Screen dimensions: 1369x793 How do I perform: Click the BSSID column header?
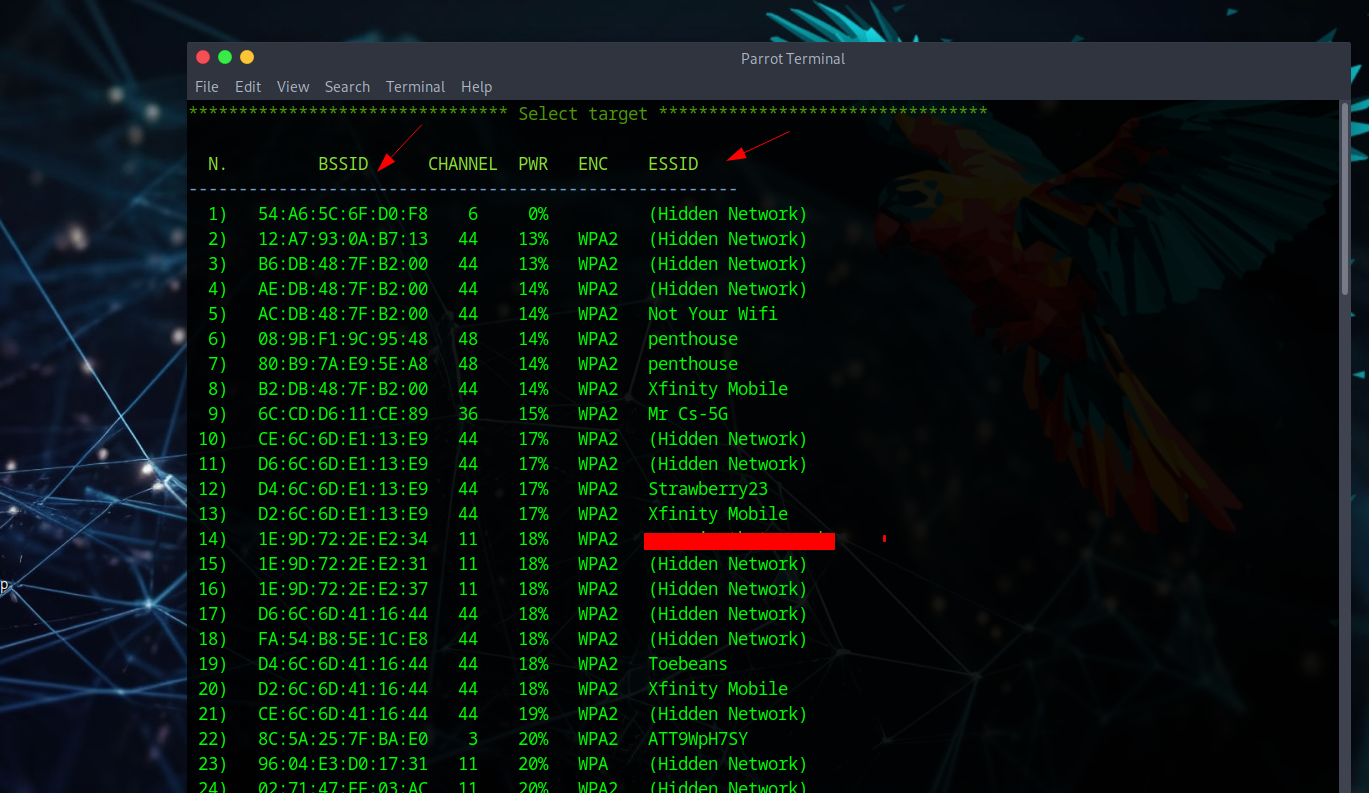point(343,164)
